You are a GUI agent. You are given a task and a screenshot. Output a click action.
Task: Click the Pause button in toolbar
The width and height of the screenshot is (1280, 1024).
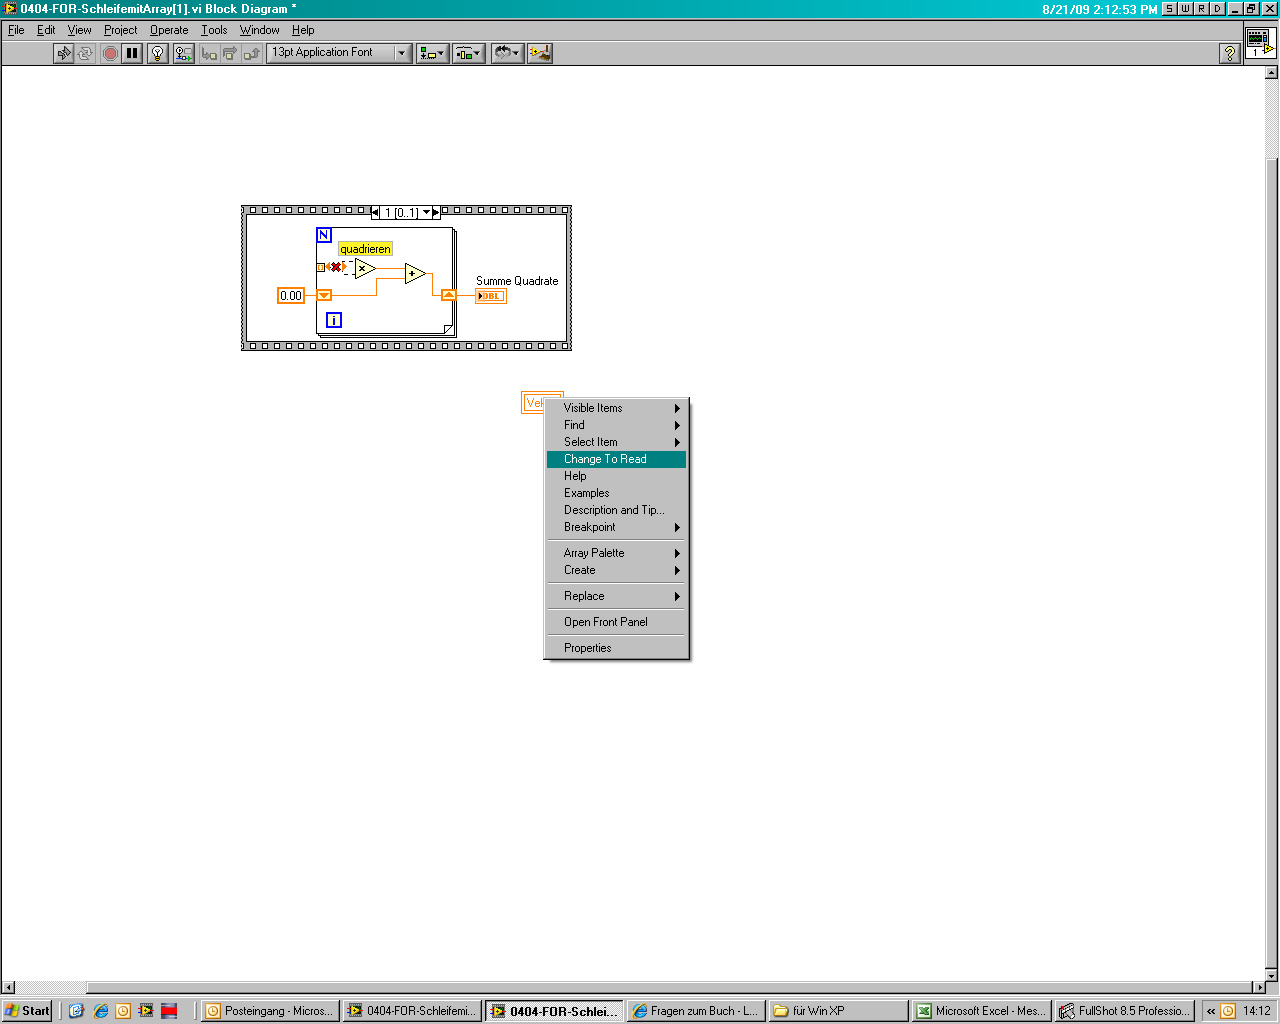[x=132, y=53]
